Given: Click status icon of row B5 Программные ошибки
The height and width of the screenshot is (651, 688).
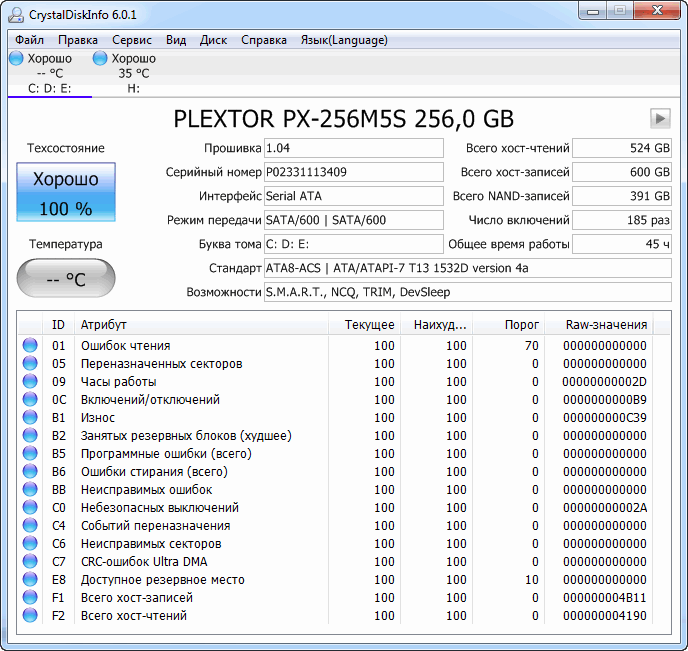Looking at the screenshot, I should [30, 453].
